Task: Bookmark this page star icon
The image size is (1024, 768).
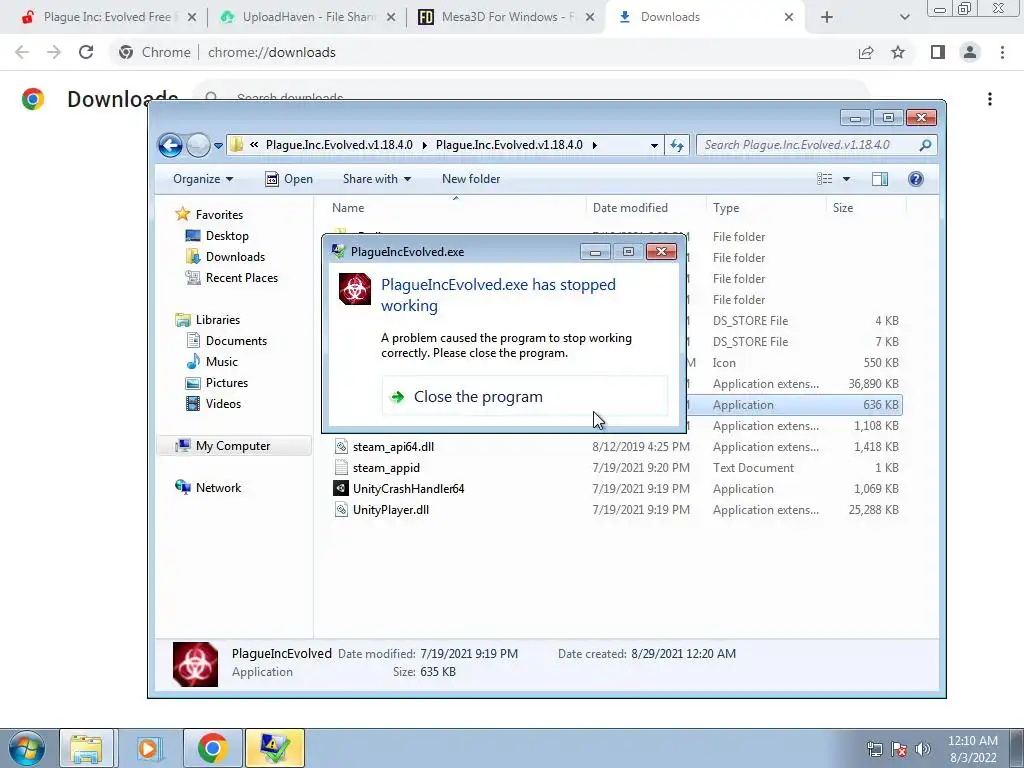Action: pyautogui.click(x=898, y=52)
